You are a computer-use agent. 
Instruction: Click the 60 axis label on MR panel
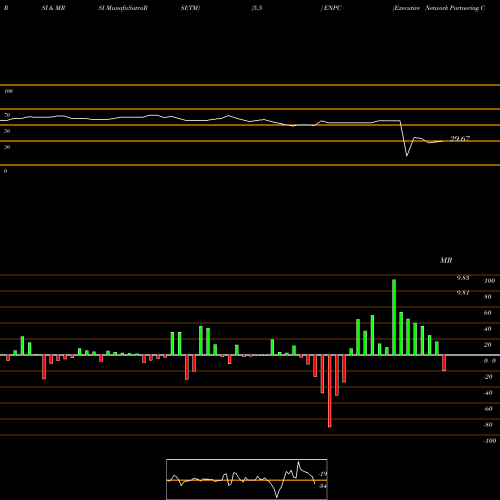[488, 313]
